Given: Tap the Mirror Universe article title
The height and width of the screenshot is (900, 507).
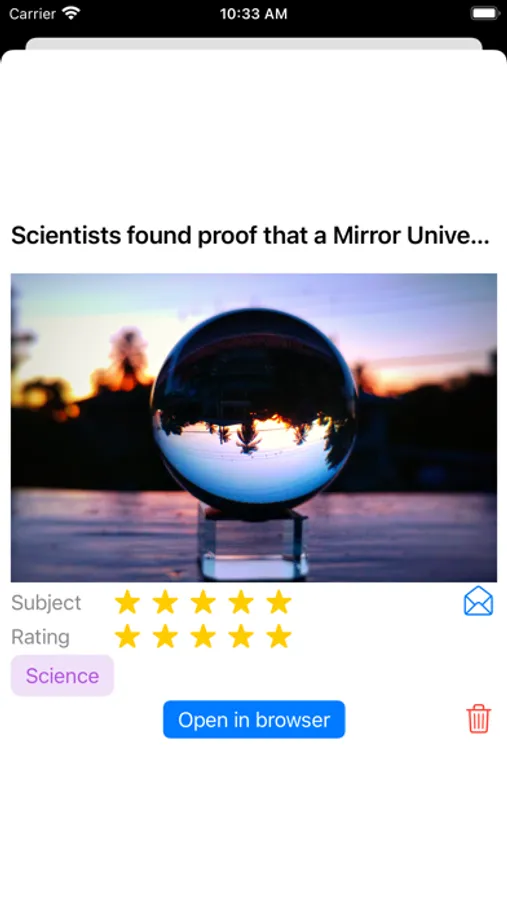Looking at the screenshot, I should point(250,235).
